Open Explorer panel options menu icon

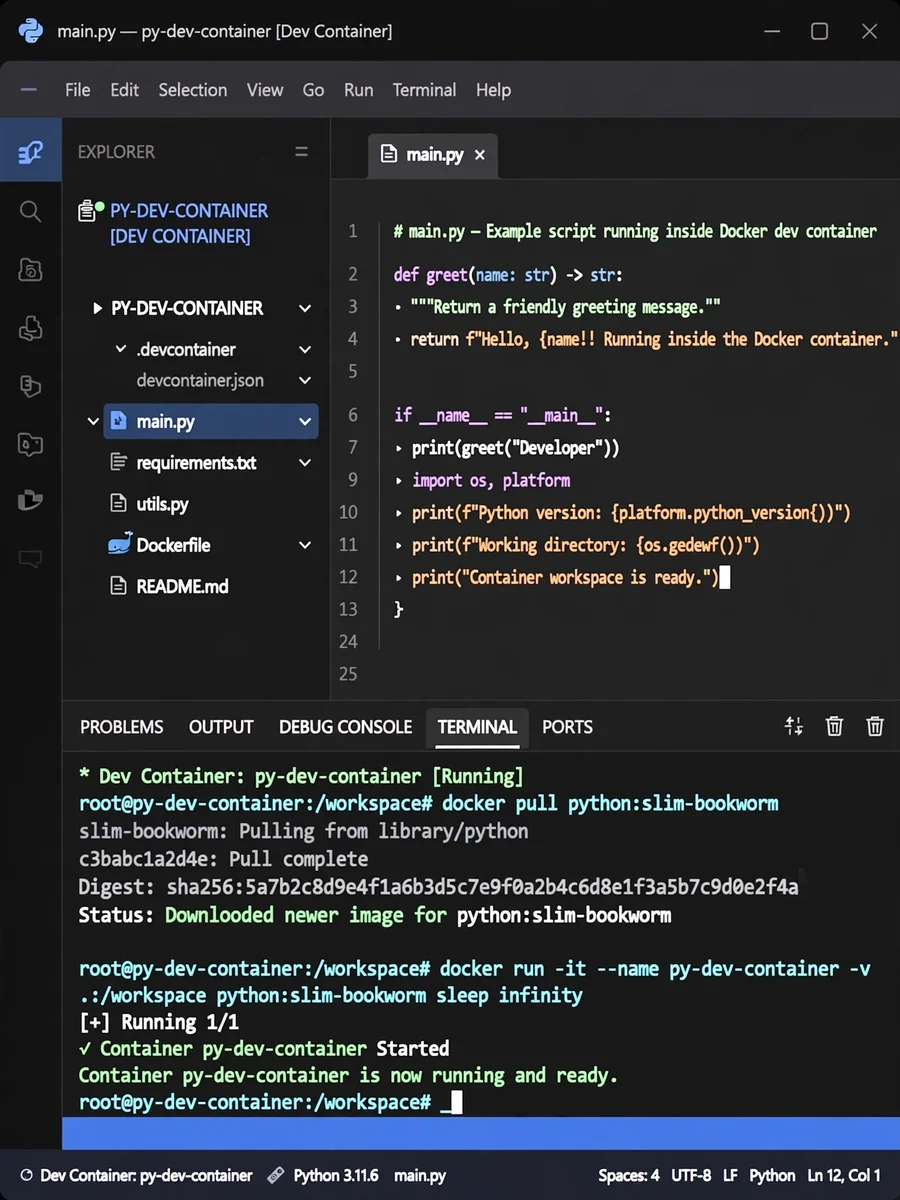pyautogui.click(x=301, y=152)
